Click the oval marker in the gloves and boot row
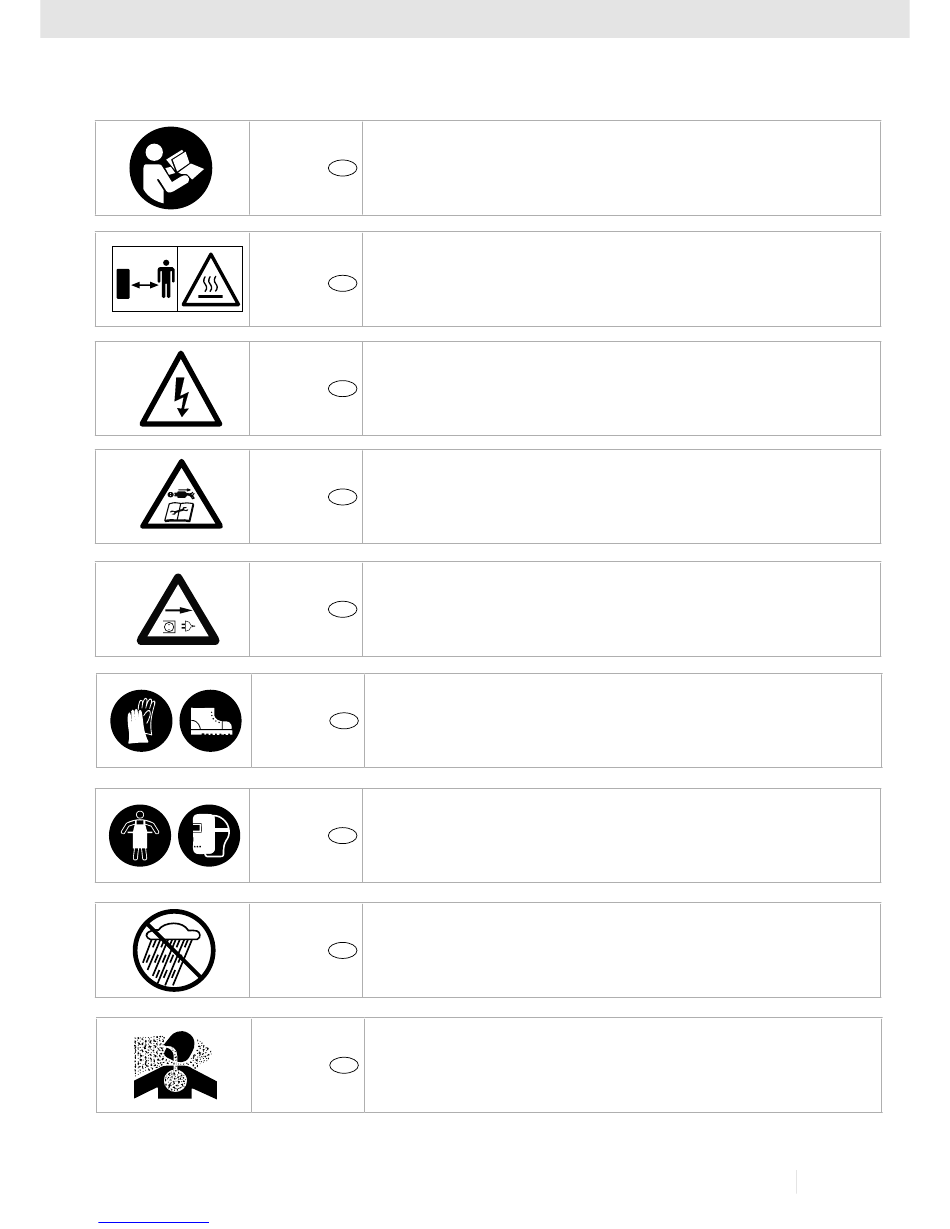This screenshot has width=950, height=1229. coord(343,719)
